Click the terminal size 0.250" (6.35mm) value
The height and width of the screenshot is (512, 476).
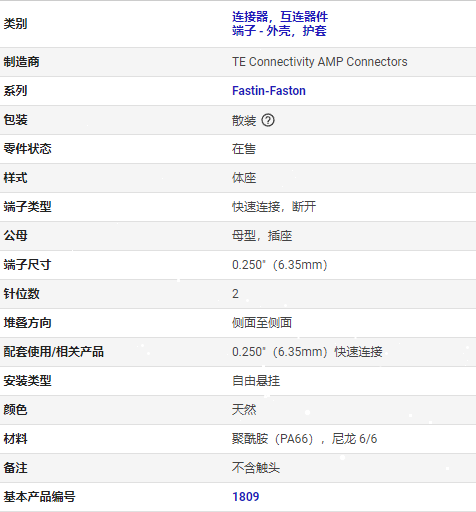(280, 265)
